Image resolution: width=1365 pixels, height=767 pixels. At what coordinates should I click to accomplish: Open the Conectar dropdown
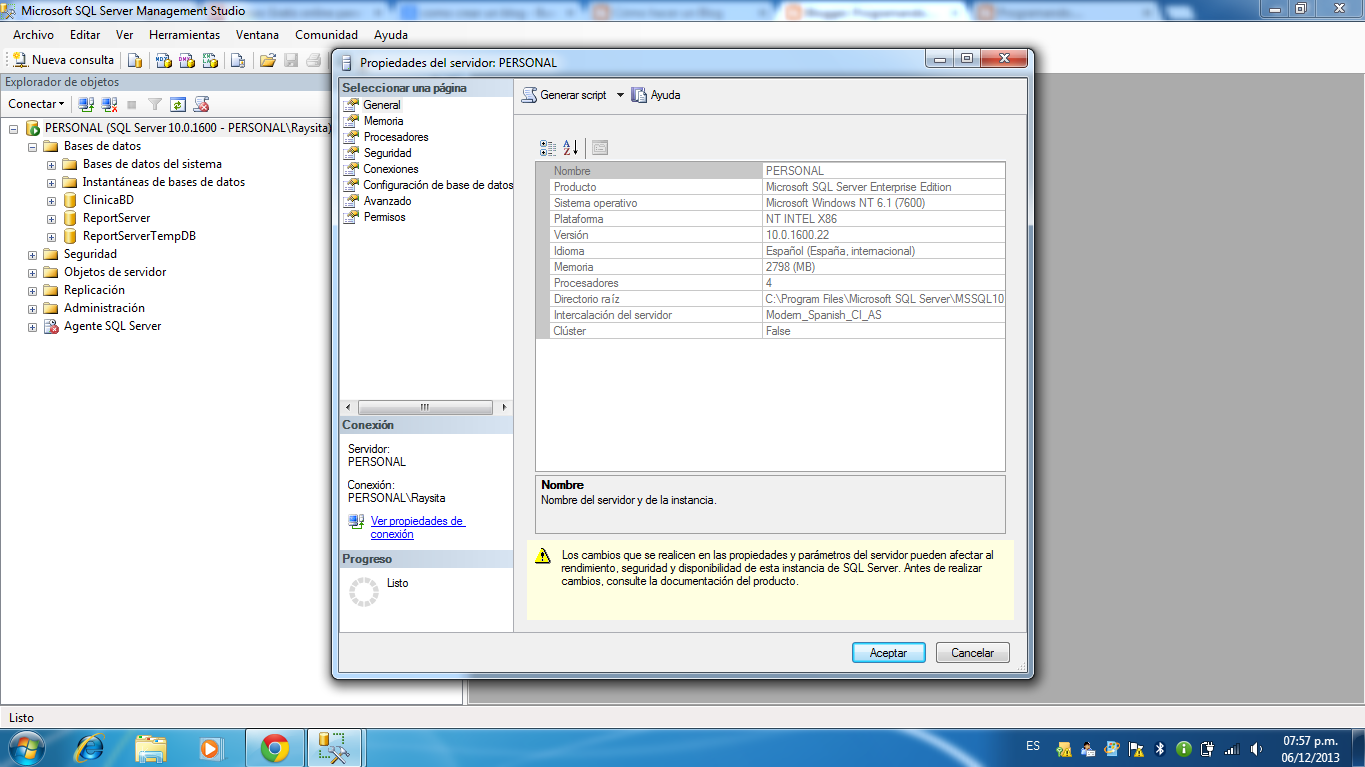point(37,104)
